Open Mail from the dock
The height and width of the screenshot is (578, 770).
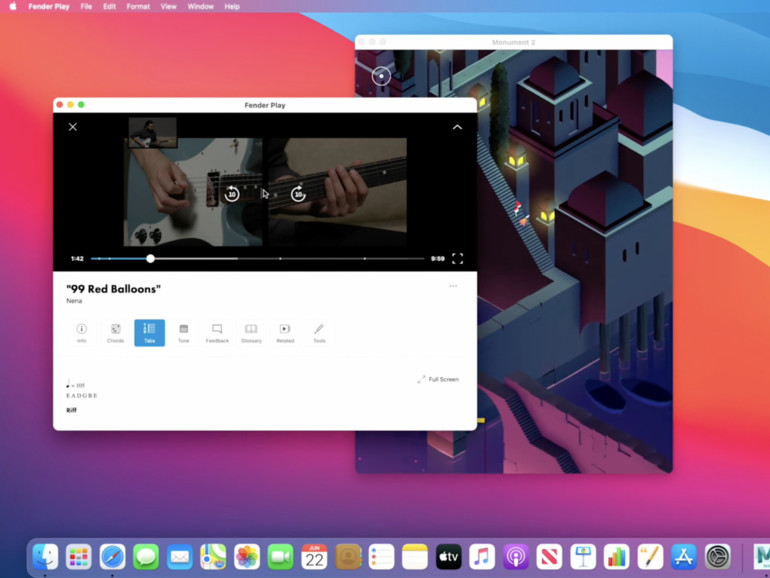click(x=179, y=557)
